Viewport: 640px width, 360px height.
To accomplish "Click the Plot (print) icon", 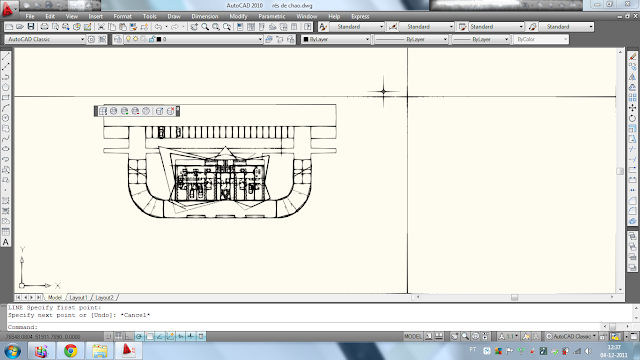I will point(44,27).
